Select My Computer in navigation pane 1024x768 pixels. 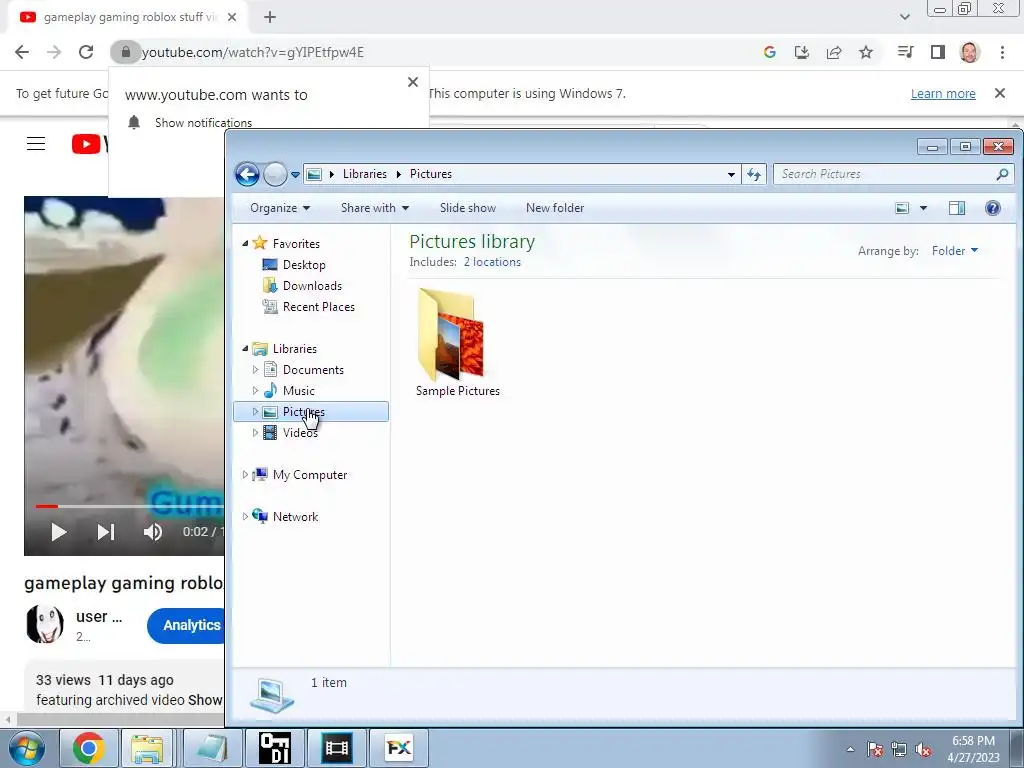pos(310,475)
